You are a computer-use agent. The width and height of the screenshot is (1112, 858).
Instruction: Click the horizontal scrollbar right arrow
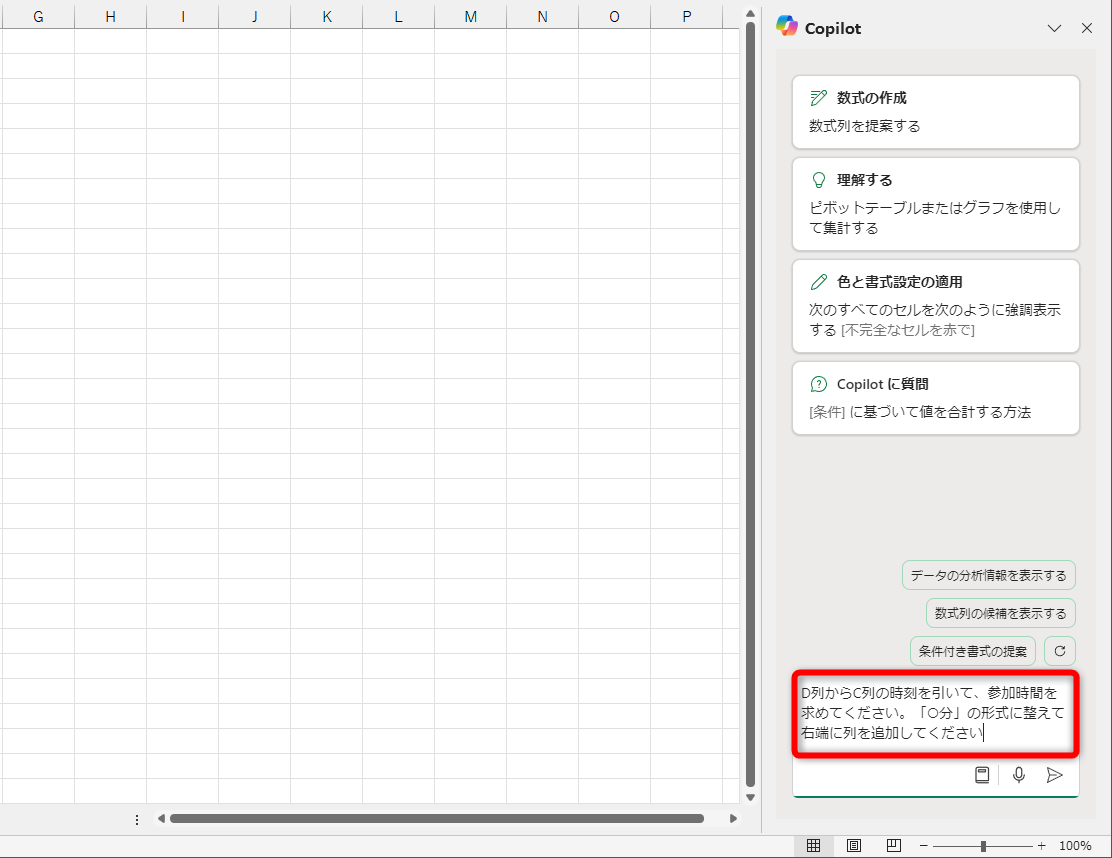coord(733,818)
